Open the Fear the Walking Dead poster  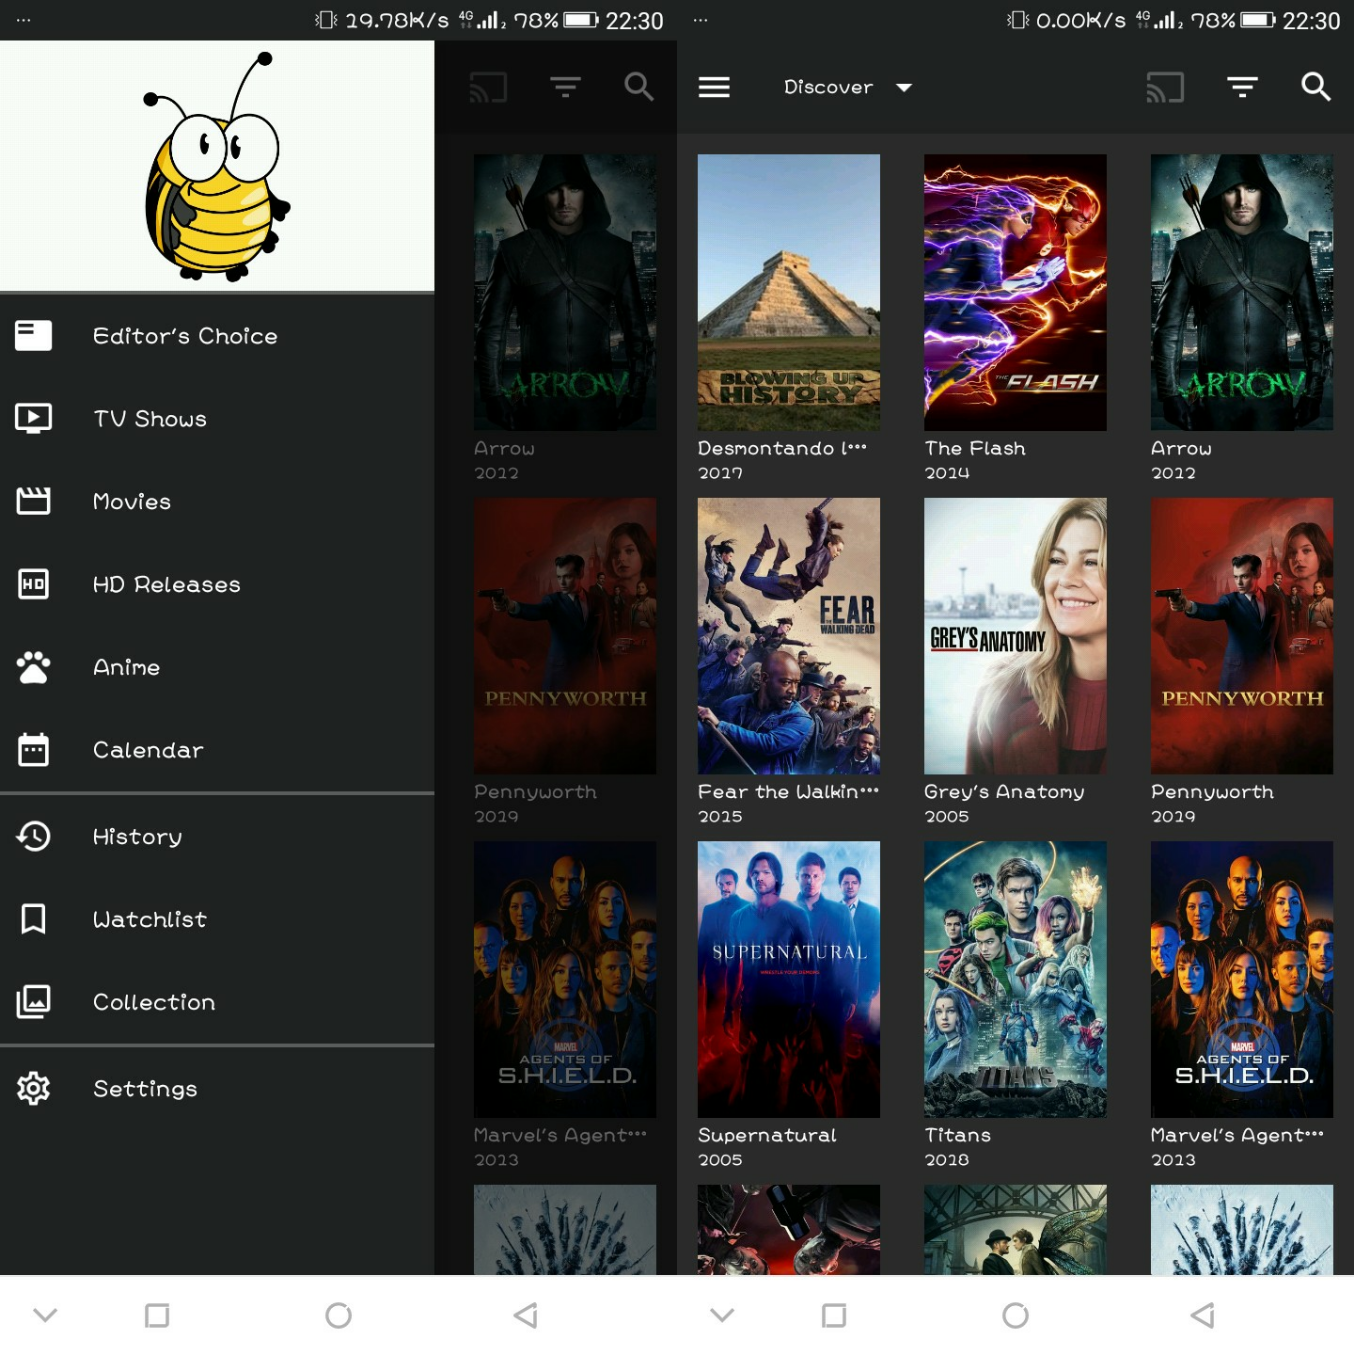[789, 636]
